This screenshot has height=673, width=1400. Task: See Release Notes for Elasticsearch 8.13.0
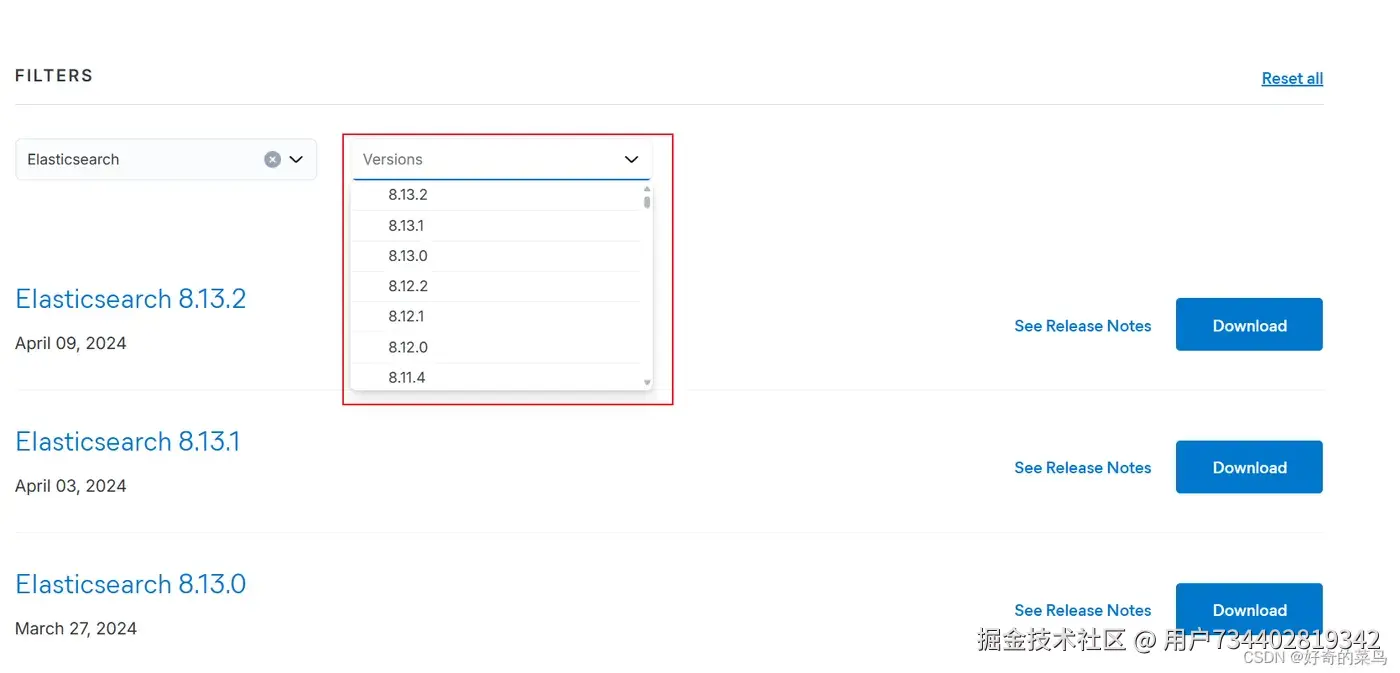click(1083, 610)
